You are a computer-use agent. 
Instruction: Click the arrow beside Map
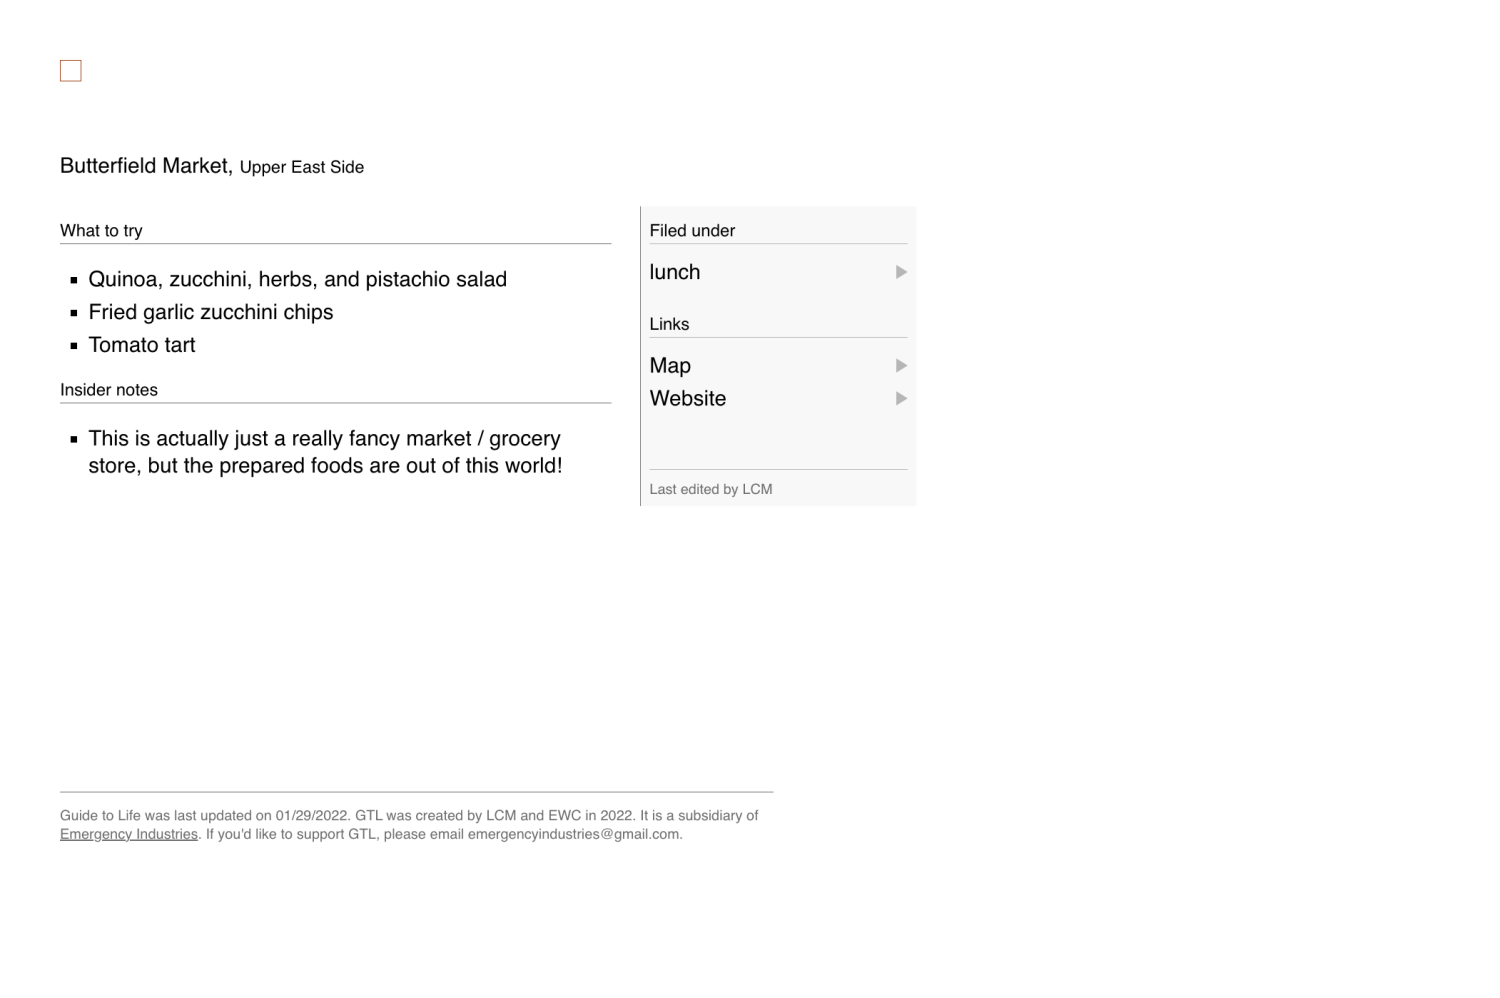click(901, 366)
